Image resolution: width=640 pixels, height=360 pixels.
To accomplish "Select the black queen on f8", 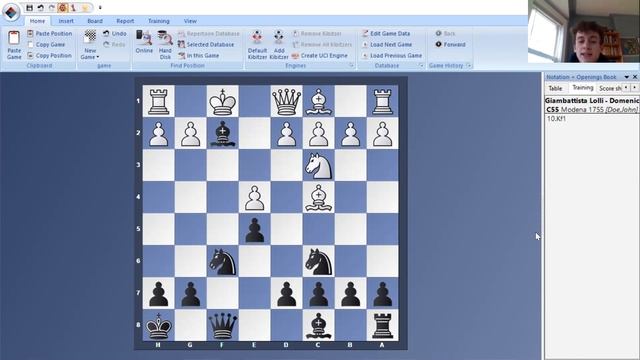I will tap(222, 325).
